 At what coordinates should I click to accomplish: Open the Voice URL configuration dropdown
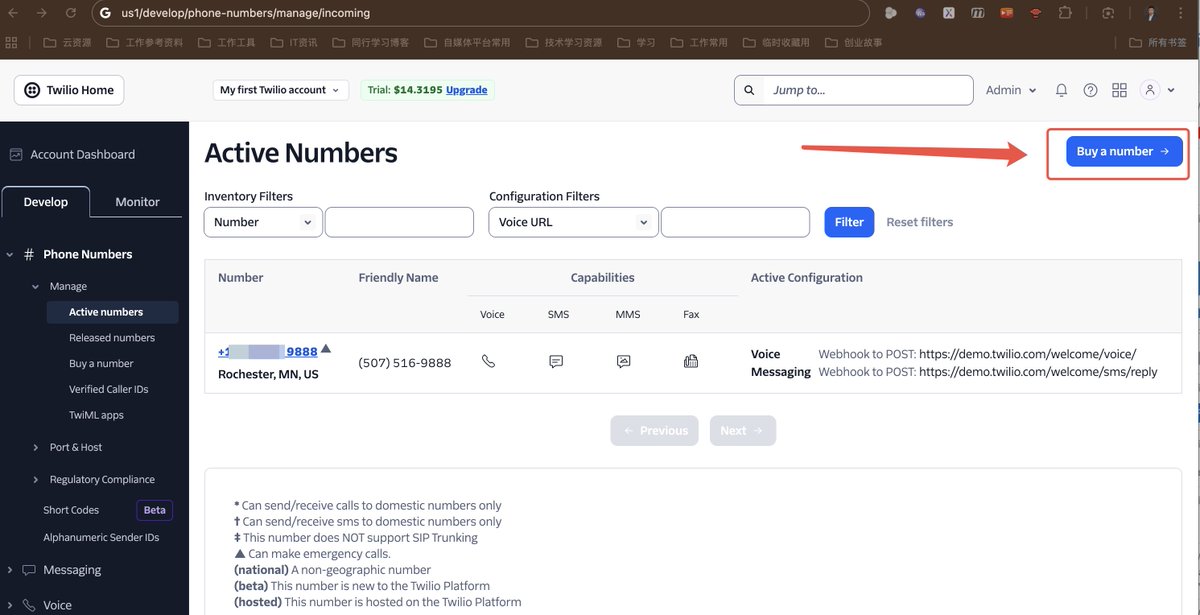click(x=573, y=222)
